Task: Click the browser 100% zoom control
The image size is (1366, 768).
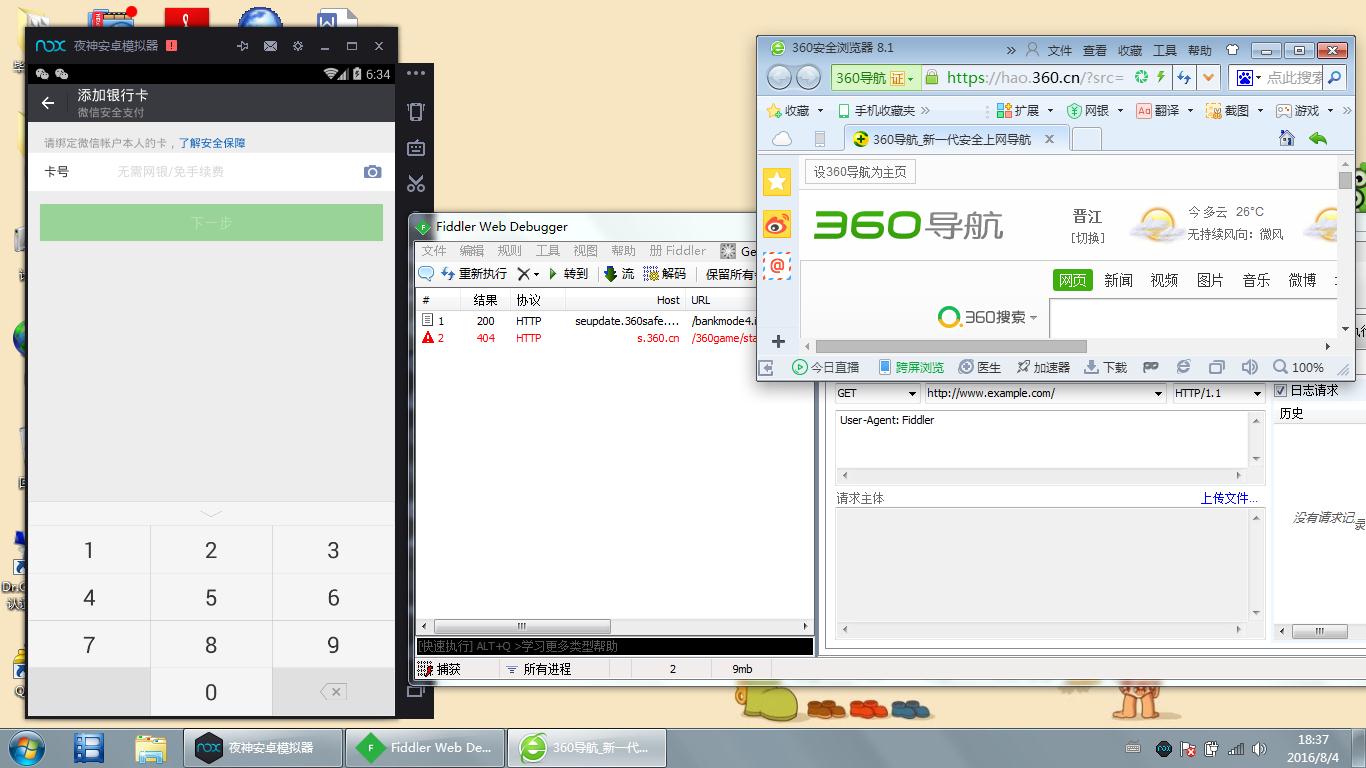Action: 1298,367
